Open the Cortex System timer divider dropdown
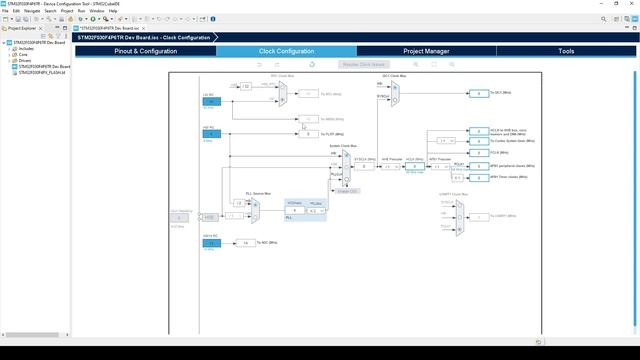Viewport: 640px width, 360px height. click(446, 141)
